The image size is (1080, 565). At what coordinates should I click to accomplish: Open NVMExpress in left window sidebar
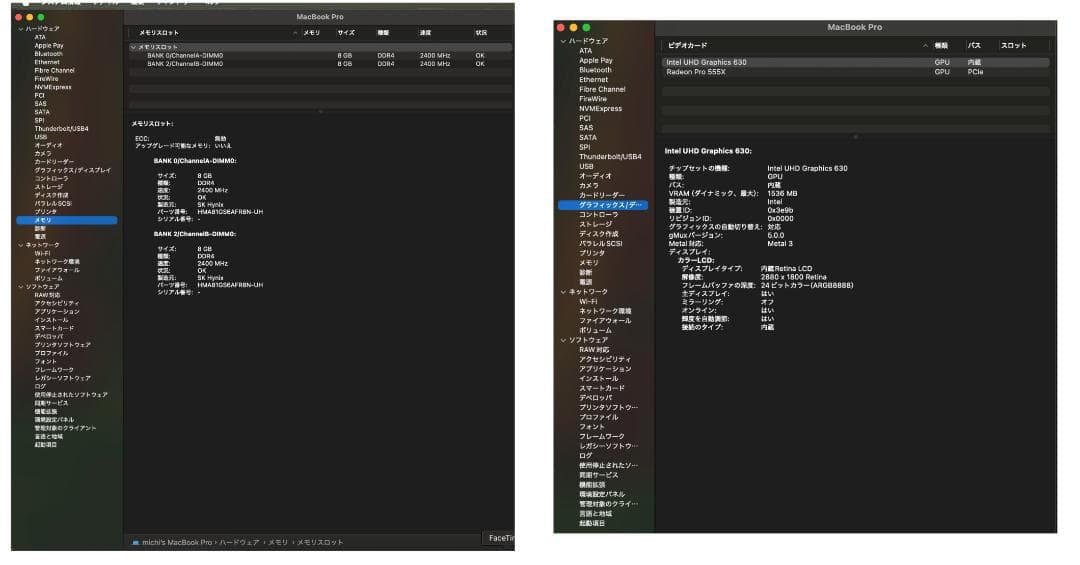coord(53,87)
